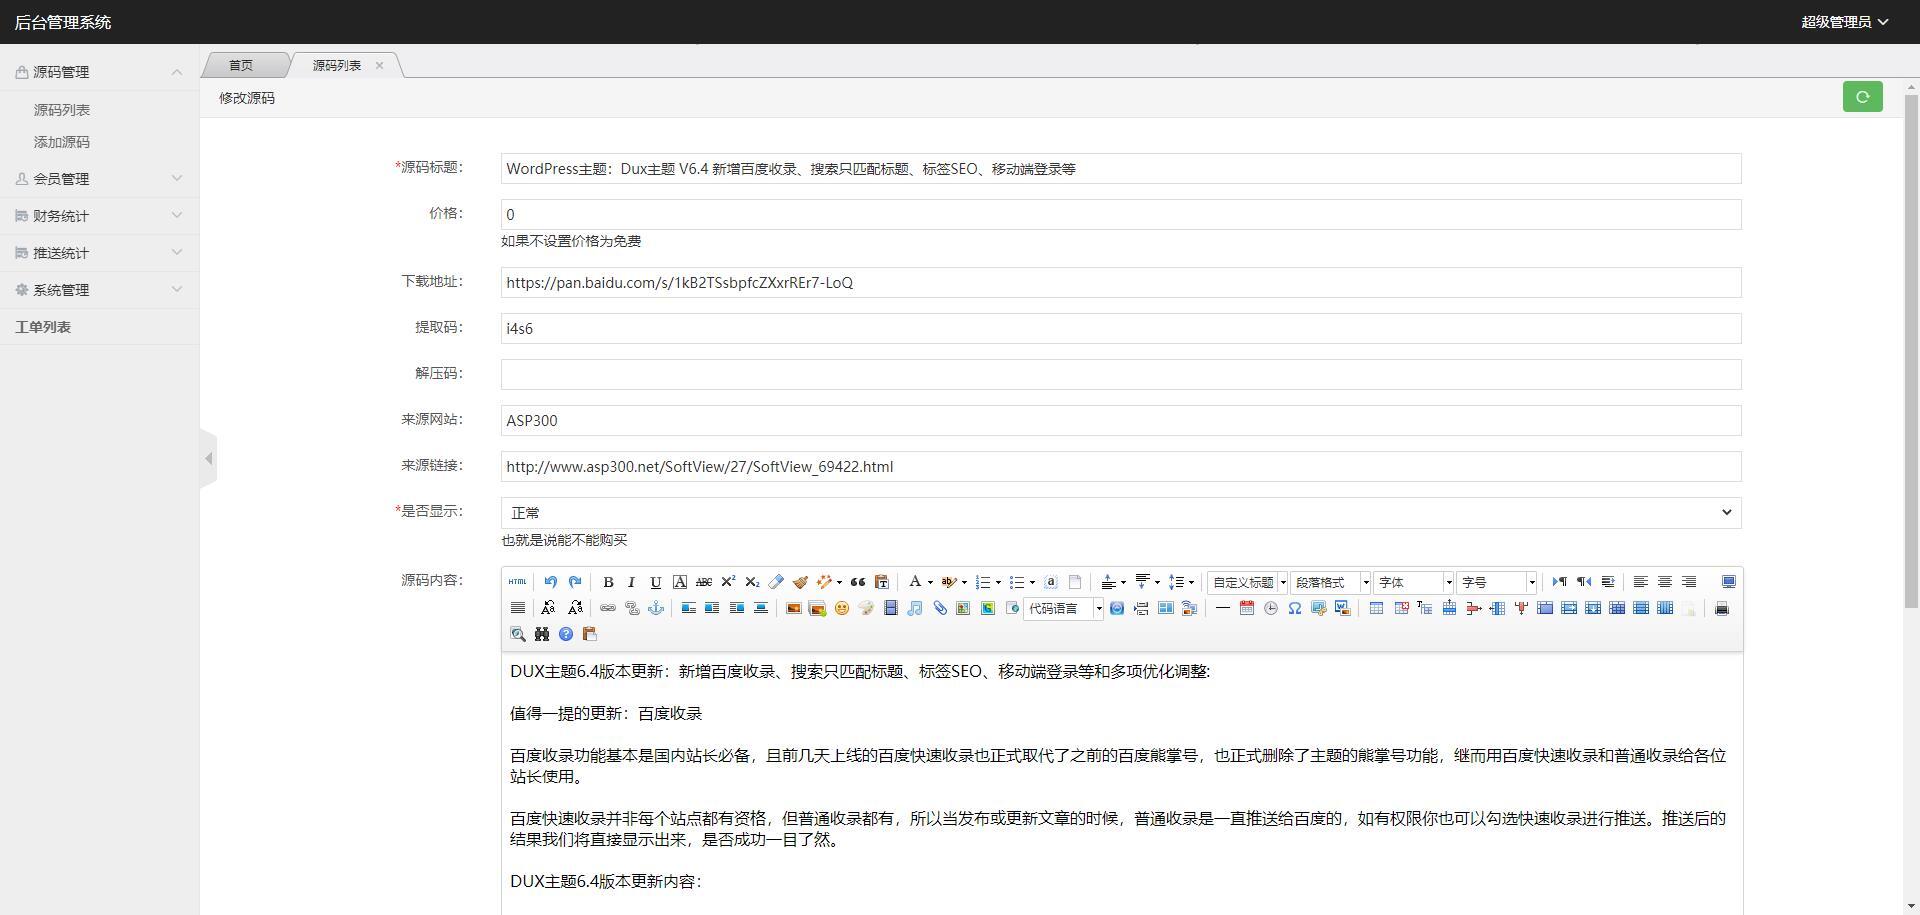Enable strikethrough text formatting
Viewport: 1920px width, 915px height.
point(705,582)
